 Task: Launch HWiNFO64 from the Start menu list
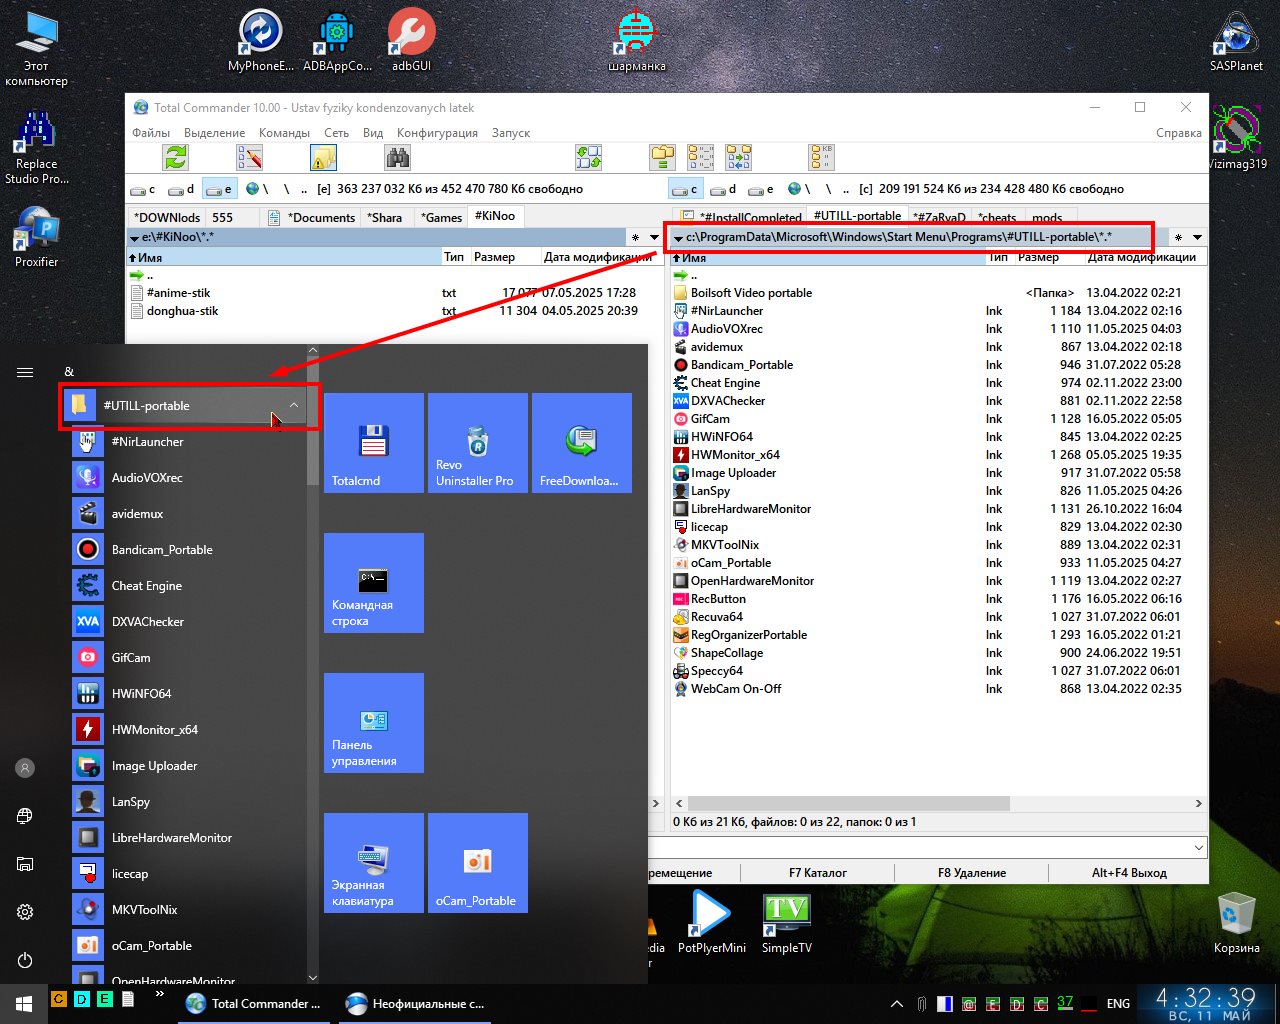tap(188, 694)
